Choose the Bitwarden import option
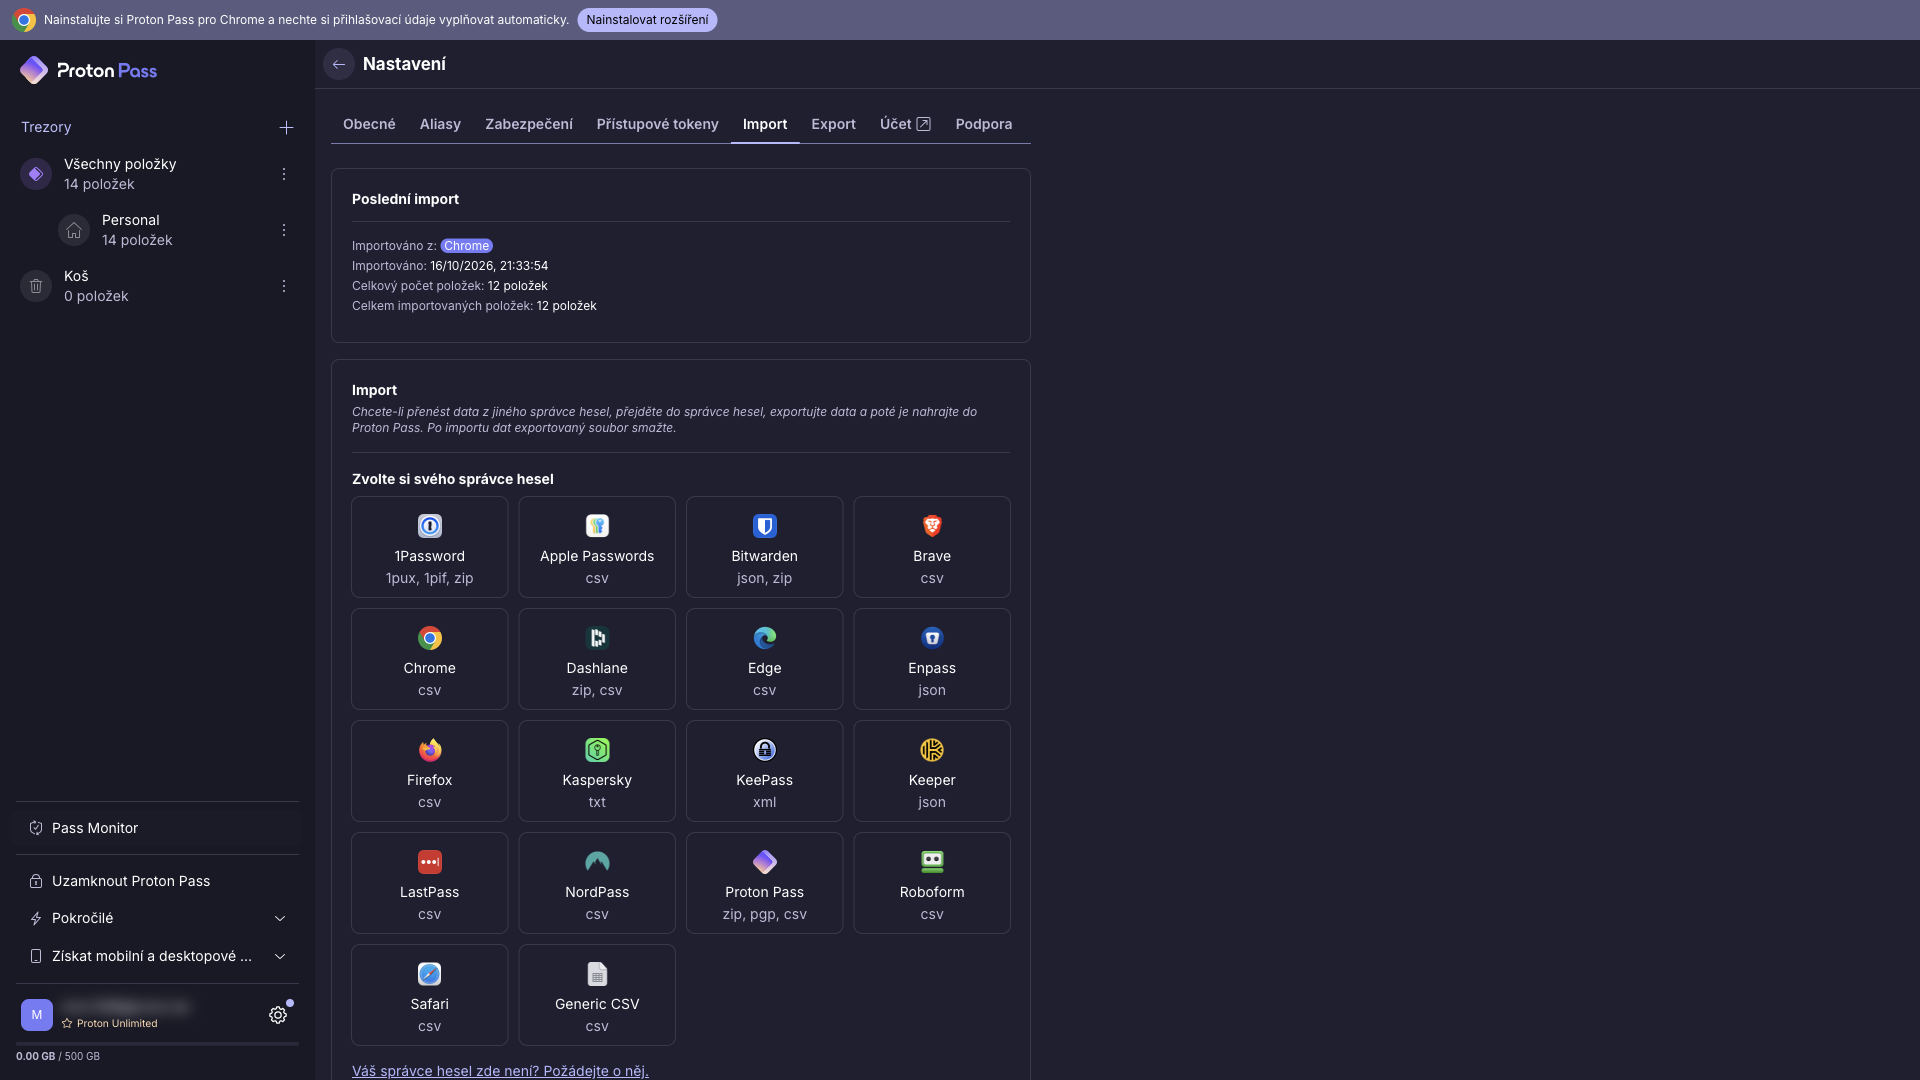The width and height of the screenshot is (1920, 1080). coord(764,547)
